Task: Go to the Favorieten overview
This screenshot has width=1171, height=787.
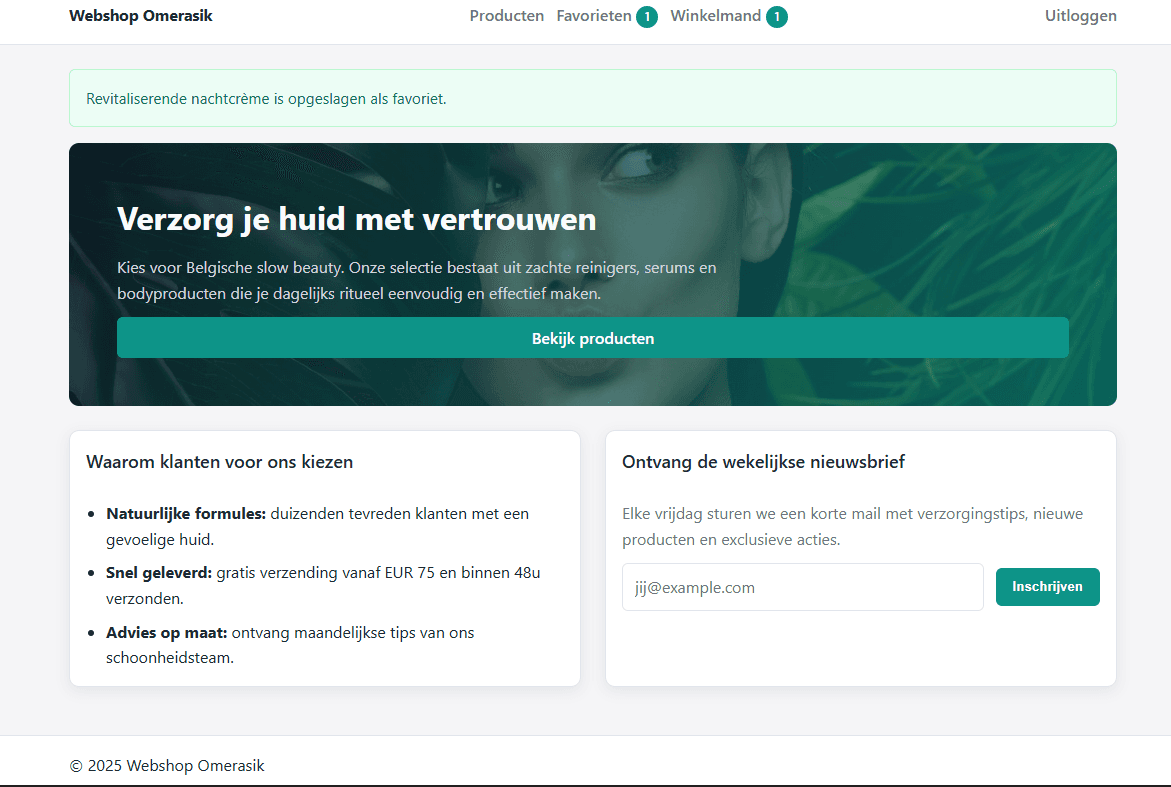Action: pyautogui.click(x=592, y=16)
